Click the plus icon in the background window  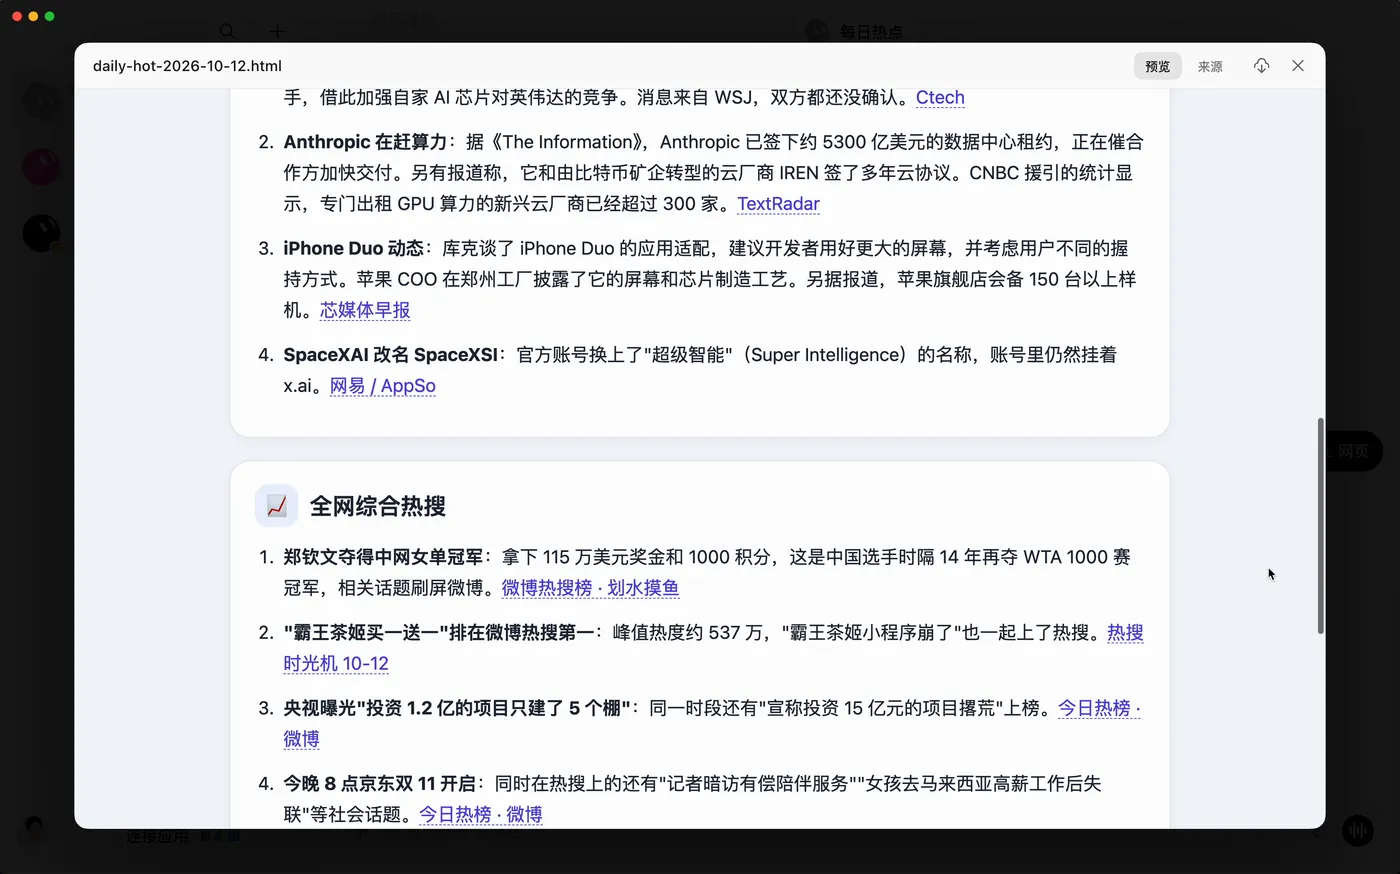(x=277, y=31)
